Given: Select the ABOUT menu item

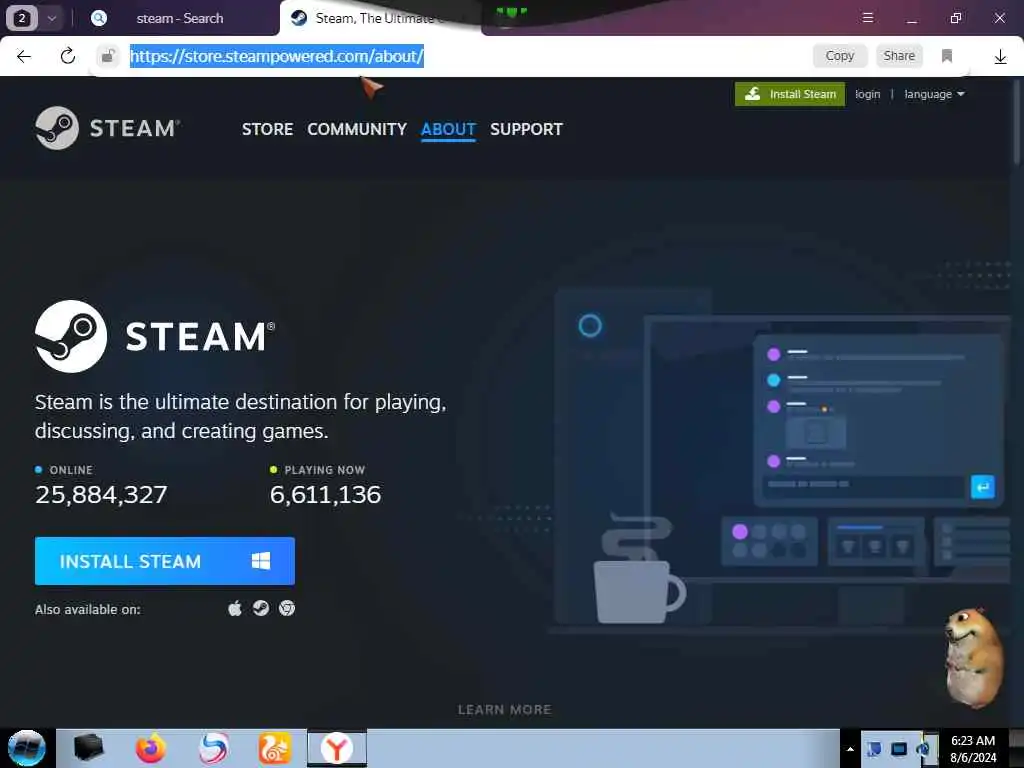Looking at the screenshot, I should coord(448,129).
